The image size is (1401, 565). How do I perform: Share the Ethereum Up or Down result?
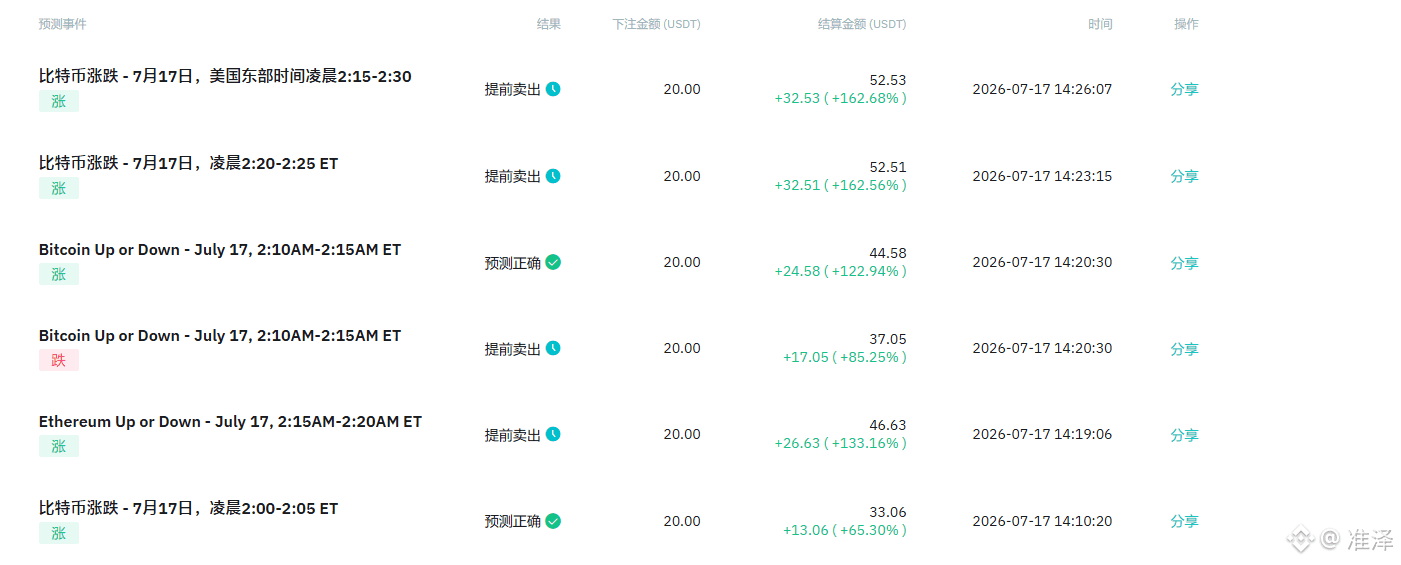pos(1184,435)
